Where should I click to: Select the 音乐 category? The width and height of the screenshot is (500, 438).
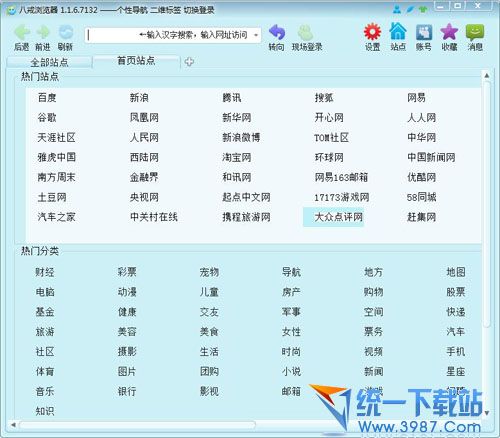click(45, 391)
